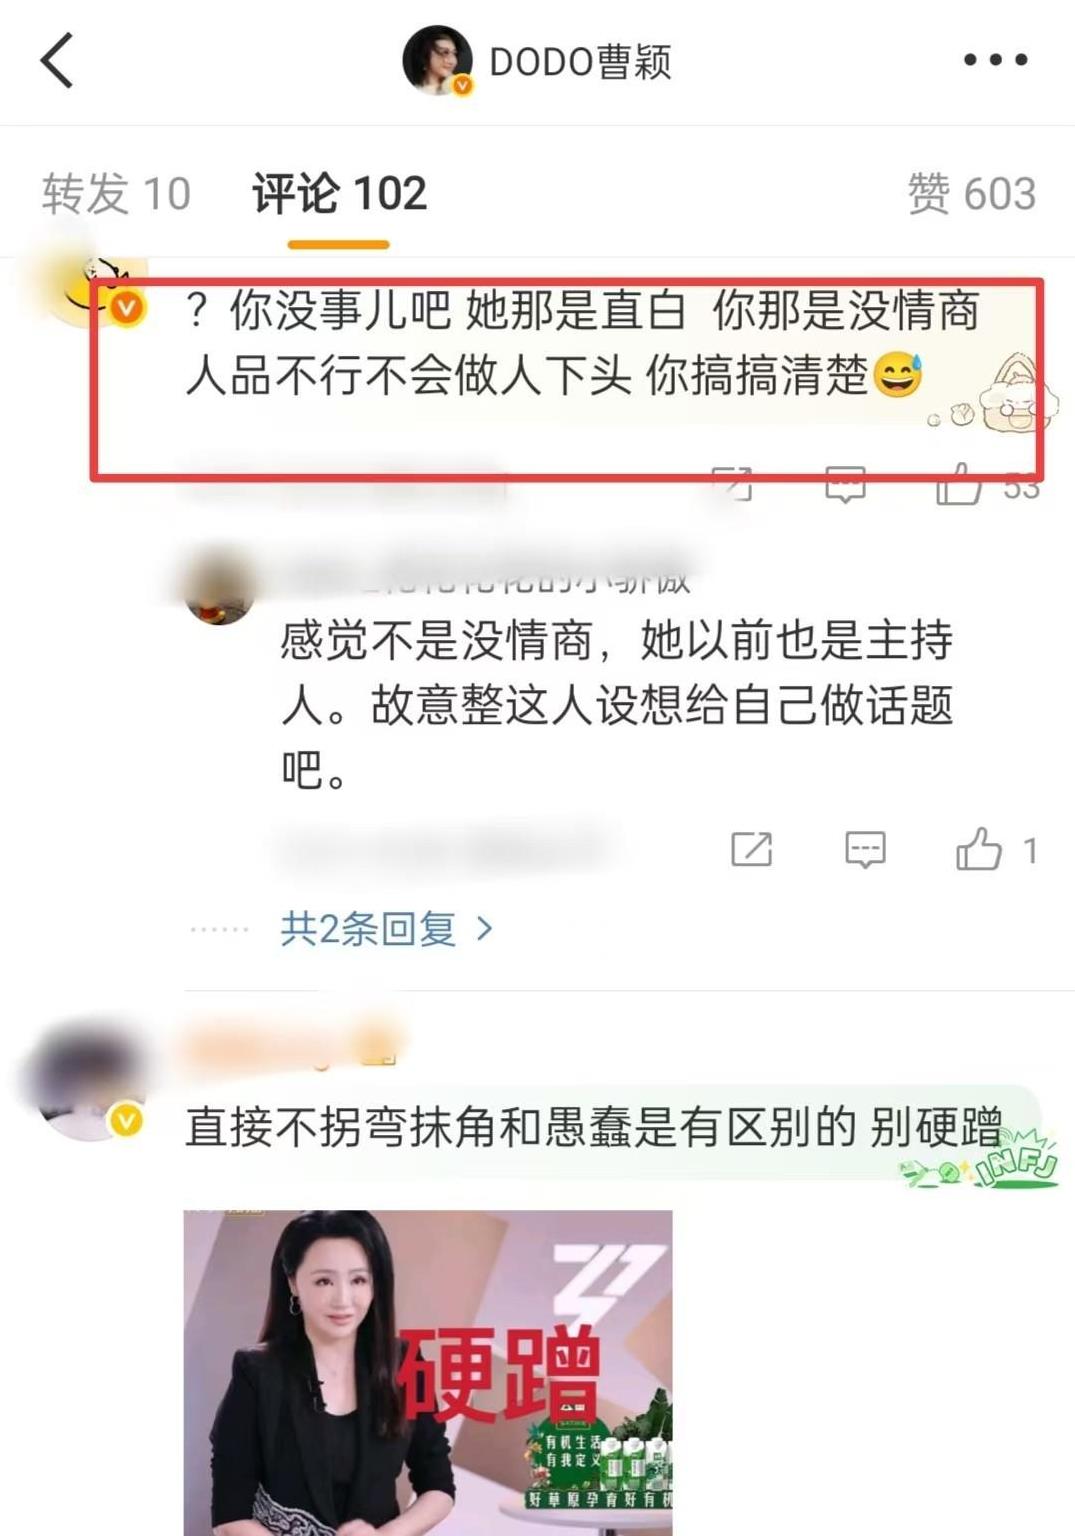Select the 评论 102 tab
This screenshot has height=1536, width=1075.
[x=339, y=194]
